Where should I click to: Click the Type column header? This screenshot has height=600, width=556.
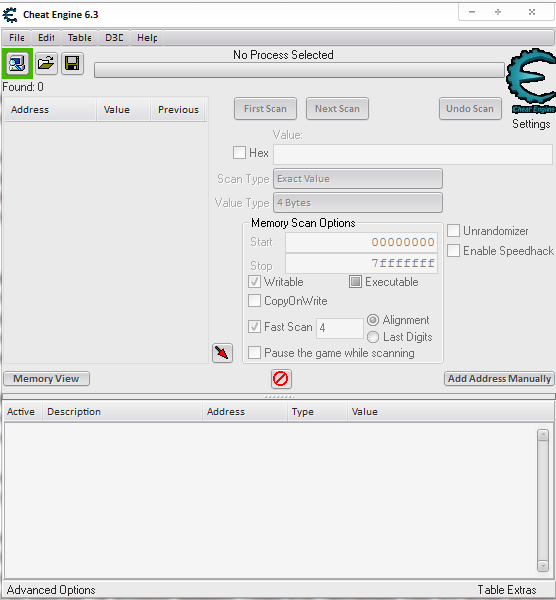(x=317, y=412)
